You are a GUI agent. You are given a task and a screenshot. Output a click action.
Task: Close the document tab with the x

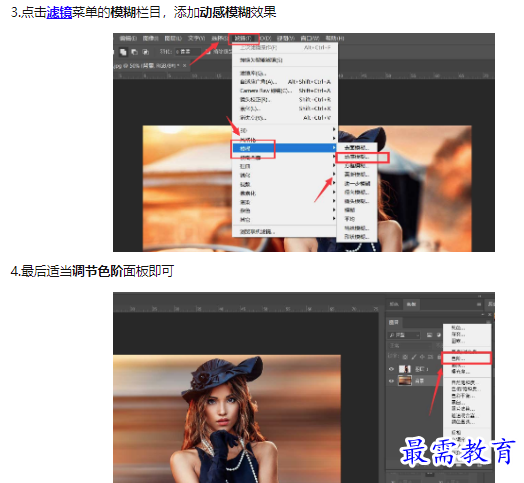[x=185, y=66]
